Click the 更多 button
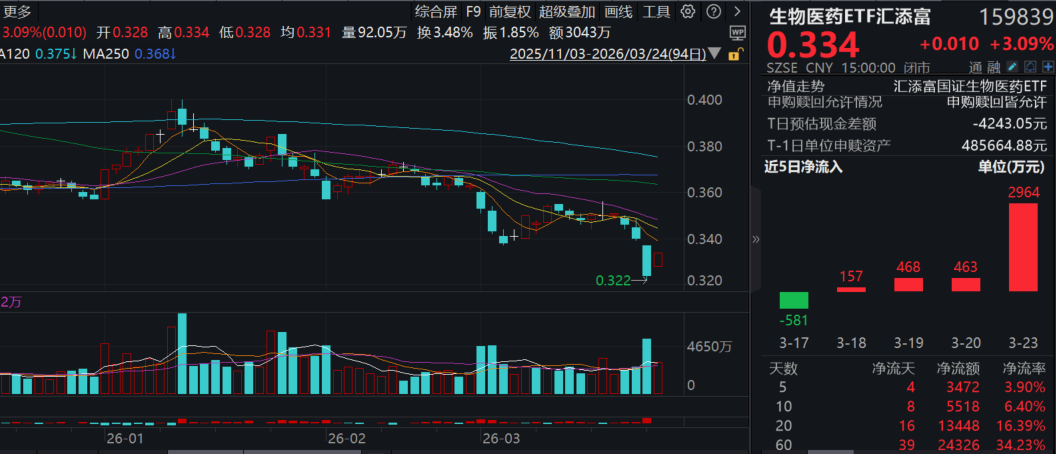This screenshot has width=1056, height=454. point(17,12)
